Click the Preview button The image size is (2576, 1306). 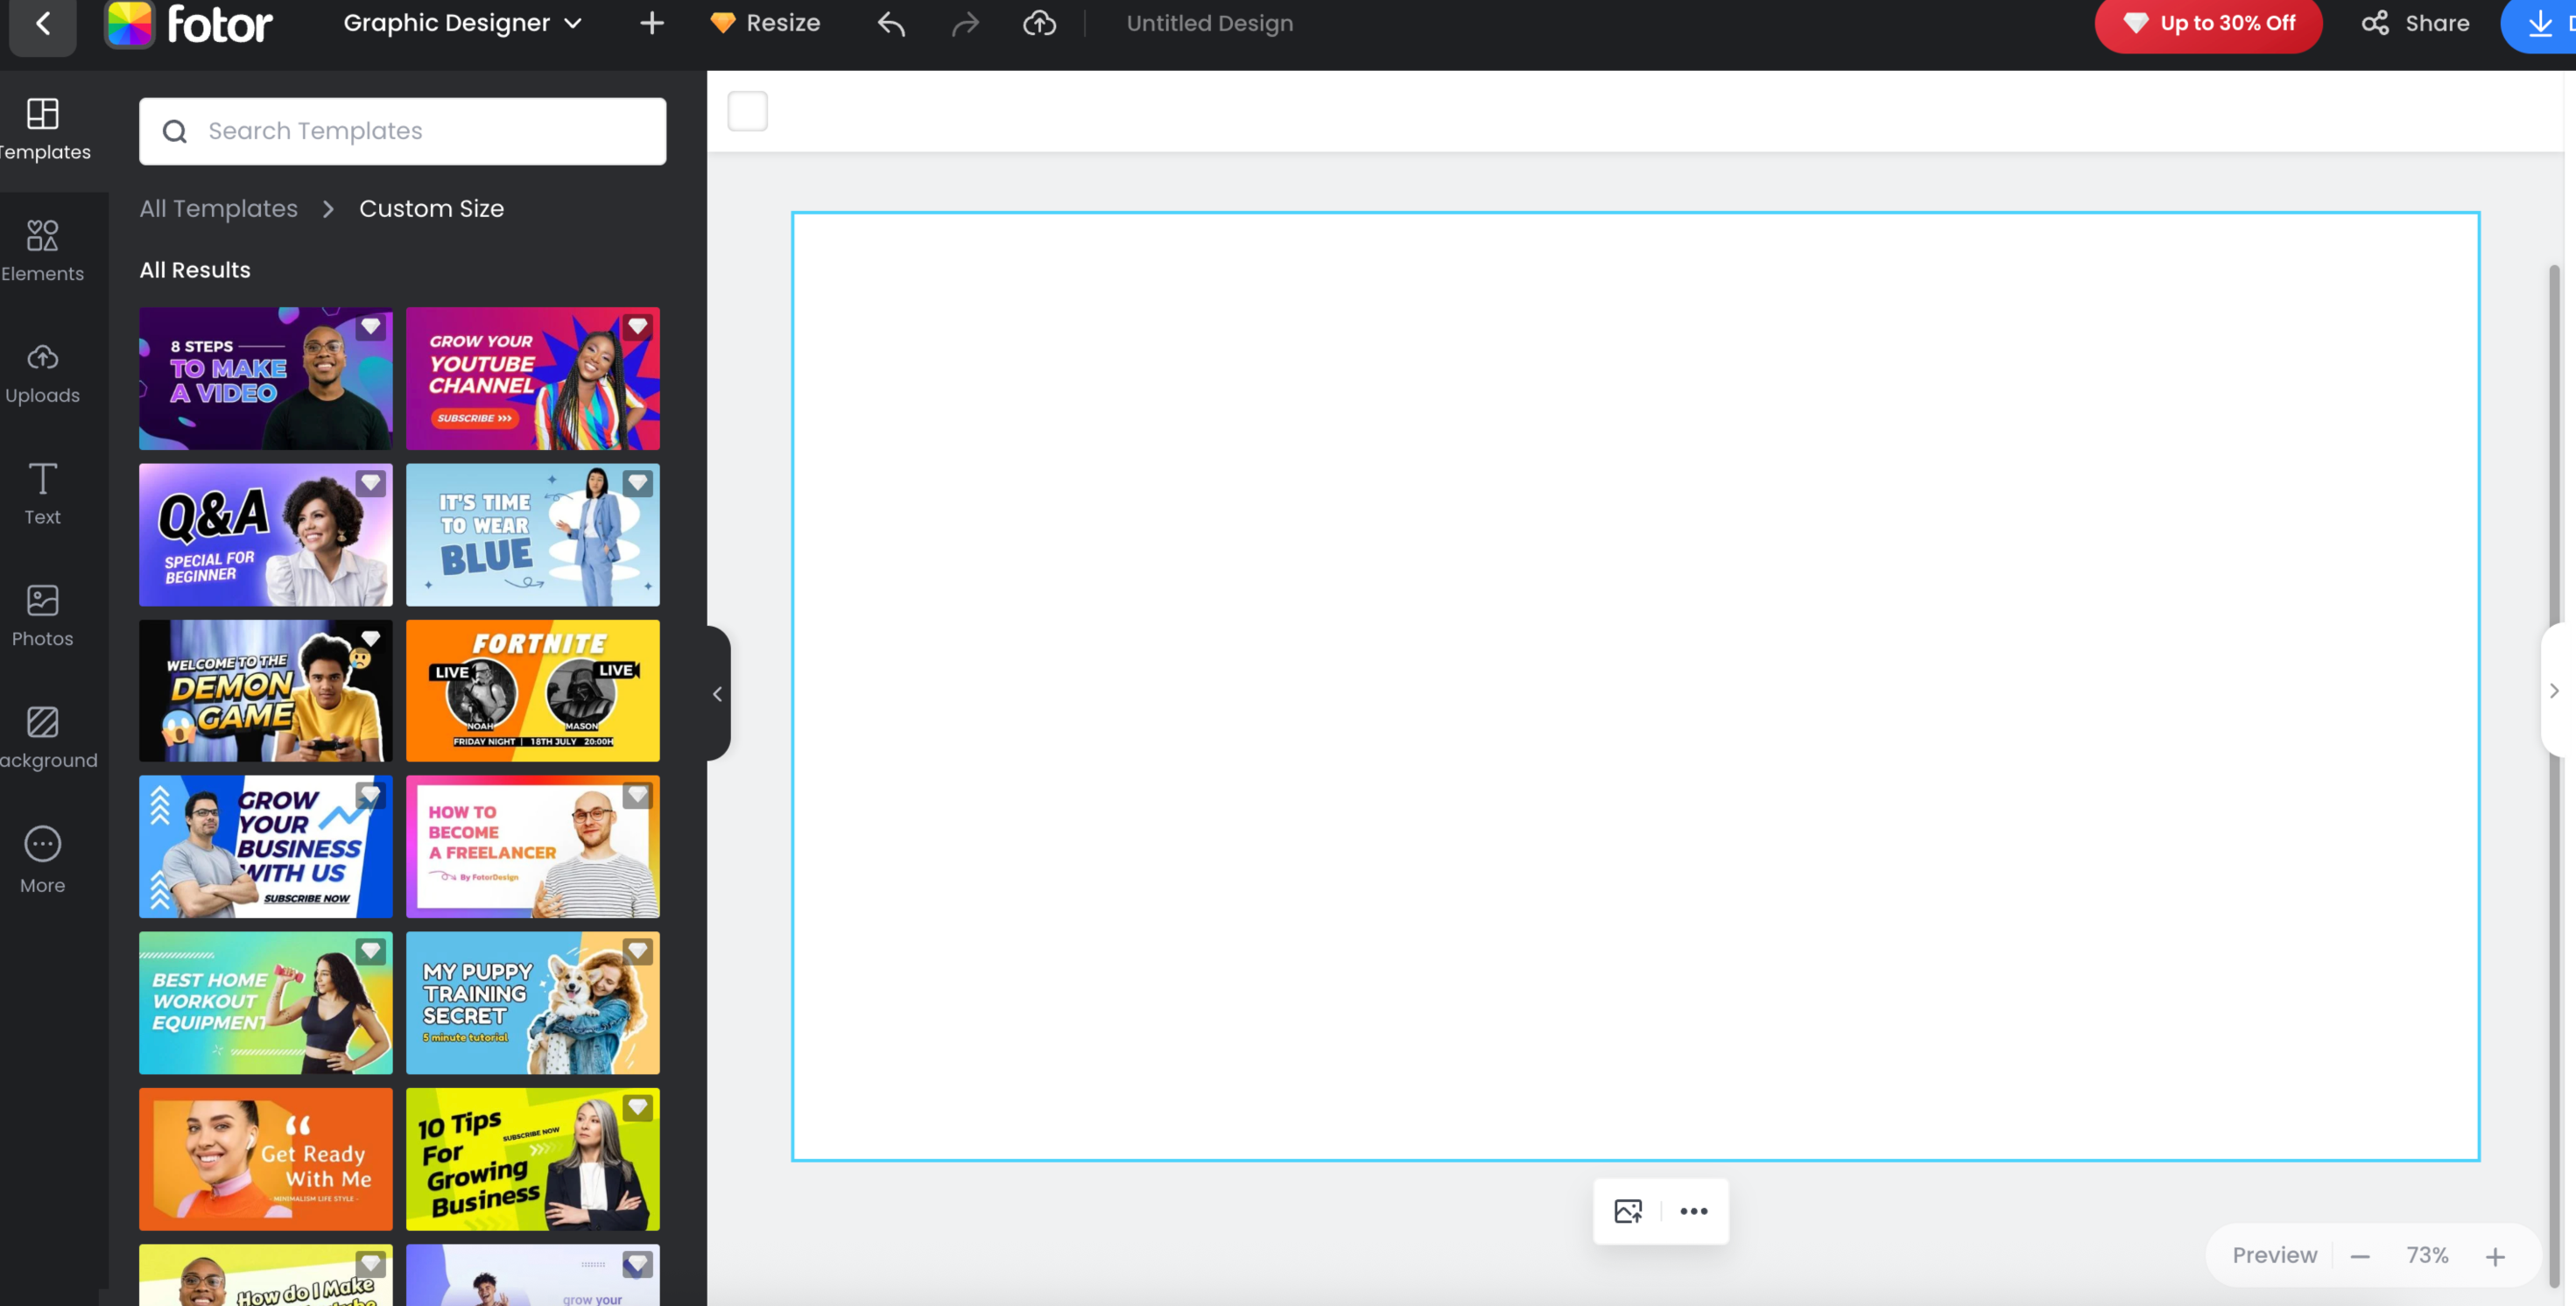[x=2274, y=1255]
